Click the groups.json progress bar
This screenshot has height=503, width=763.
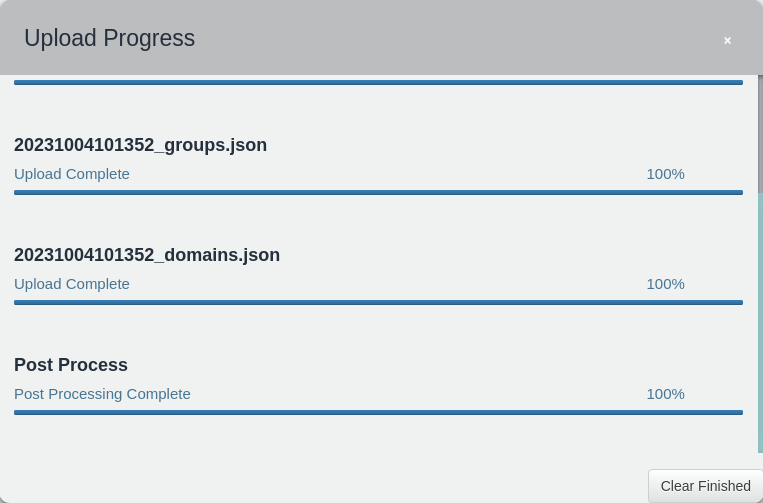pyautogui.click(x=378, y=193)
